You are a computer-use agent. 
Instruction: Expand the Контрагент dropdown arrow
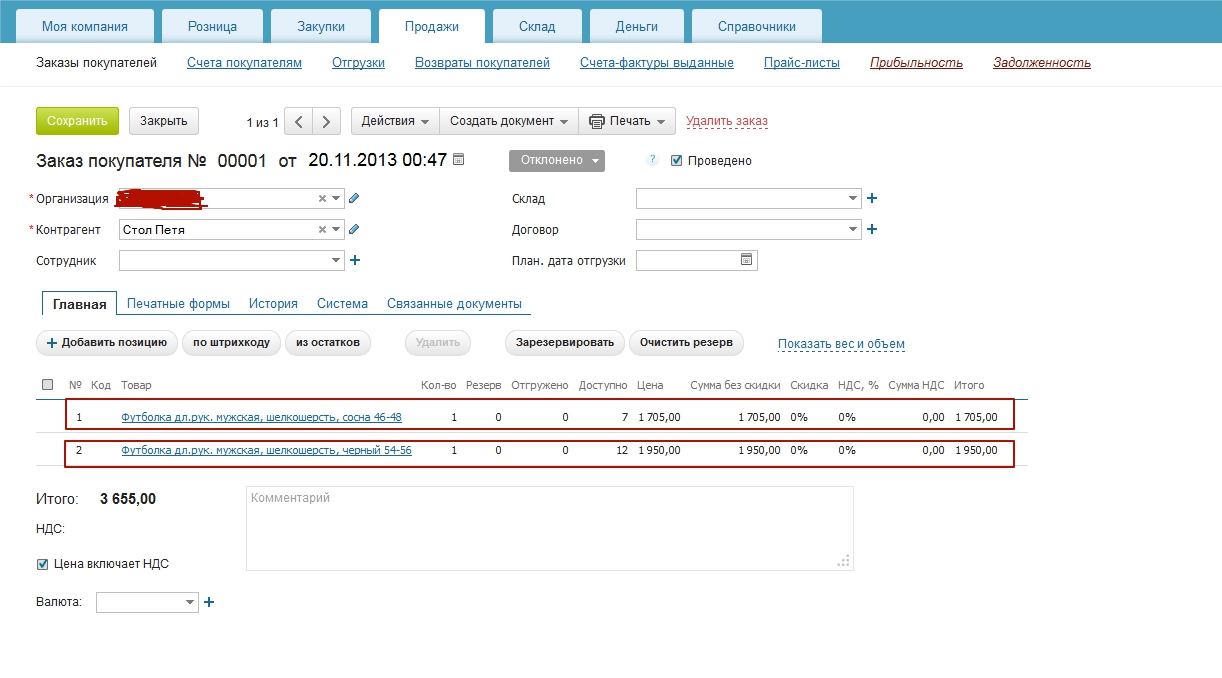[336, 229]
